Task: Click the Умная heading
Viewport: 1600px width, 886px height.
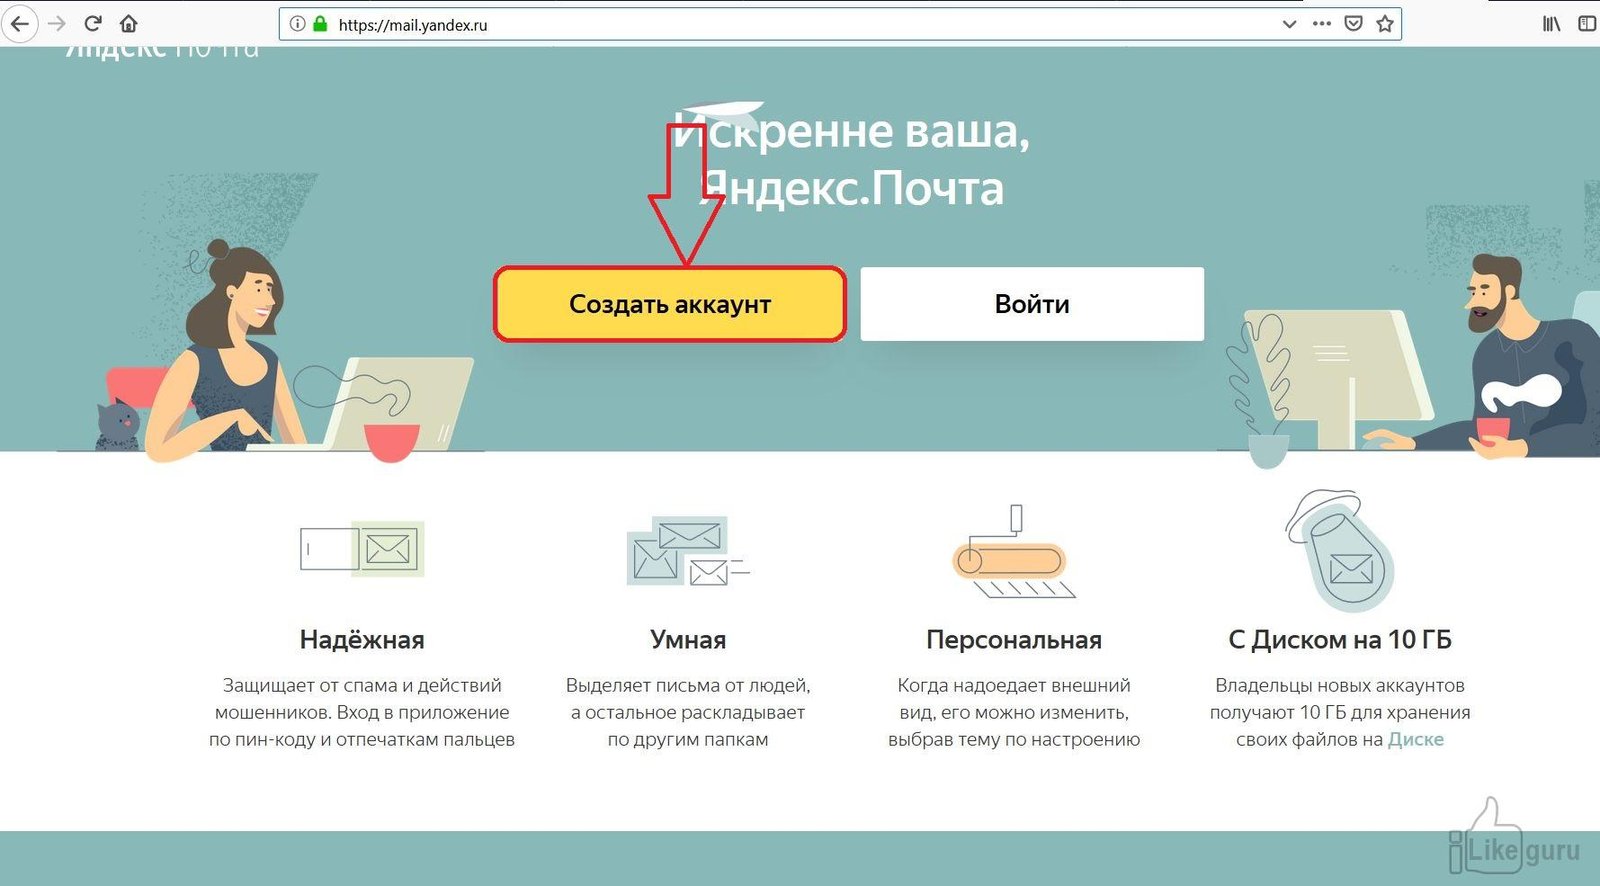Action: (688, 640)
